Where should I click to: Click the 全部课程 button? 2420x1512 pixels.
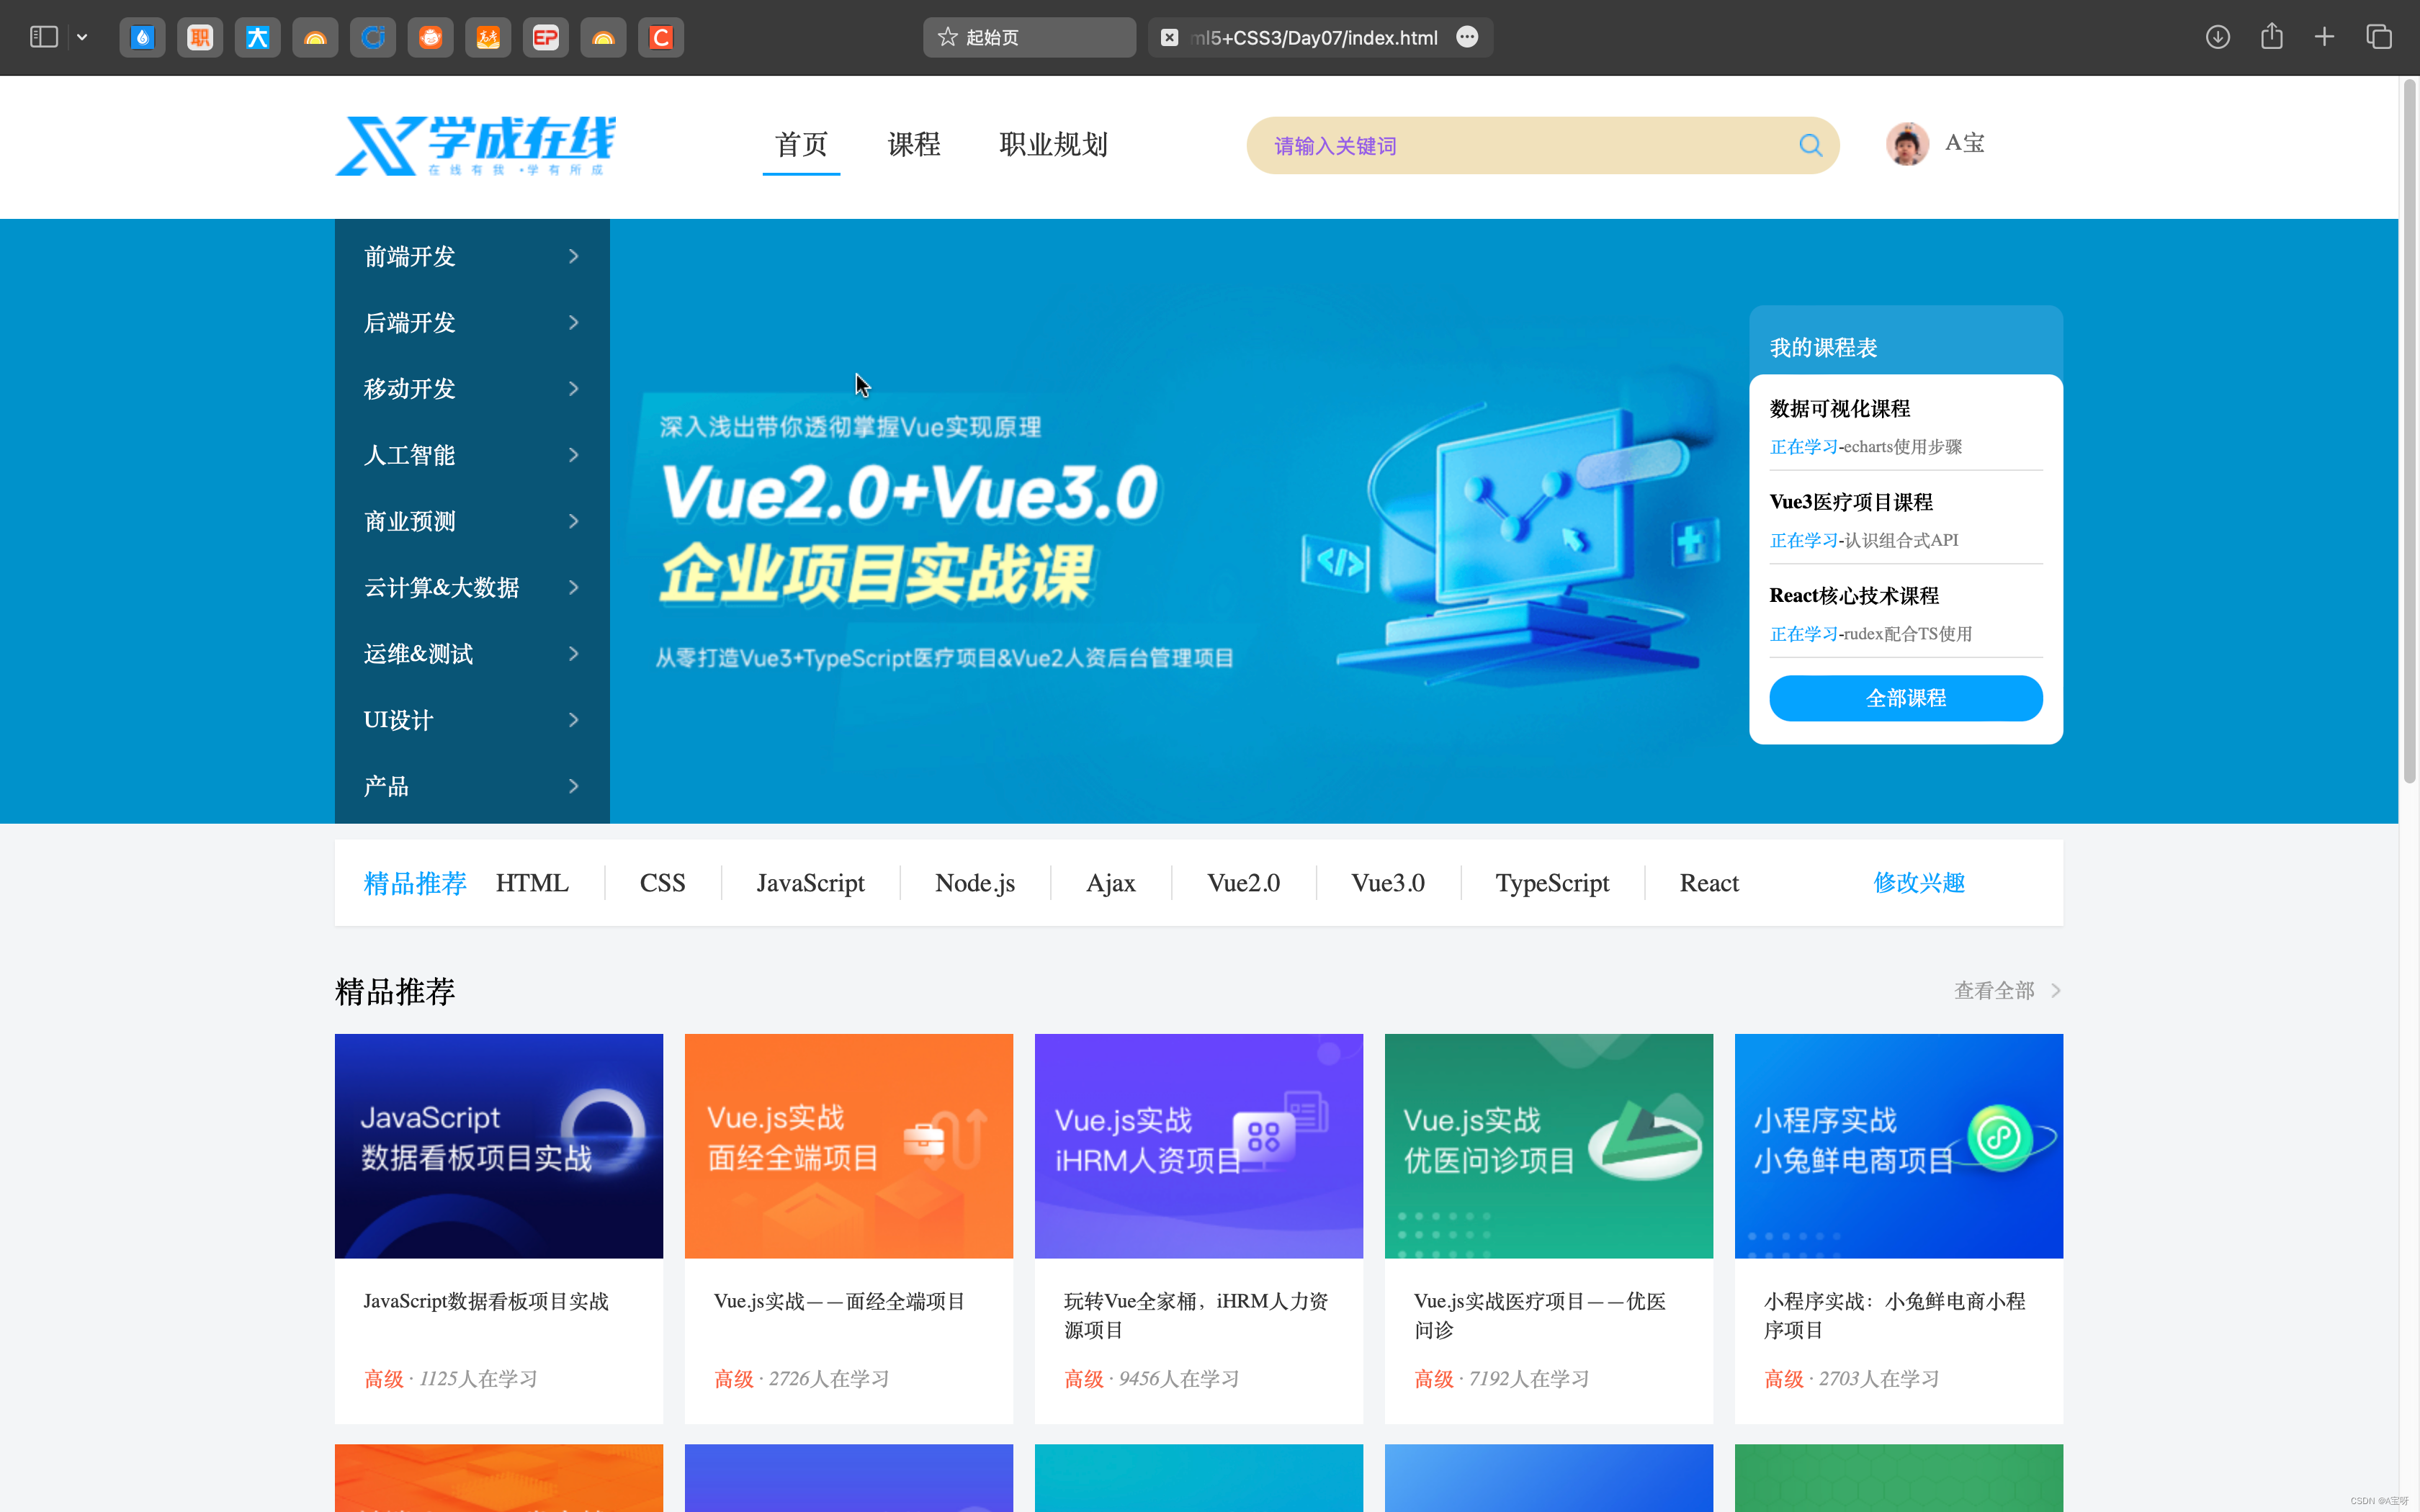pos(1904,698)
